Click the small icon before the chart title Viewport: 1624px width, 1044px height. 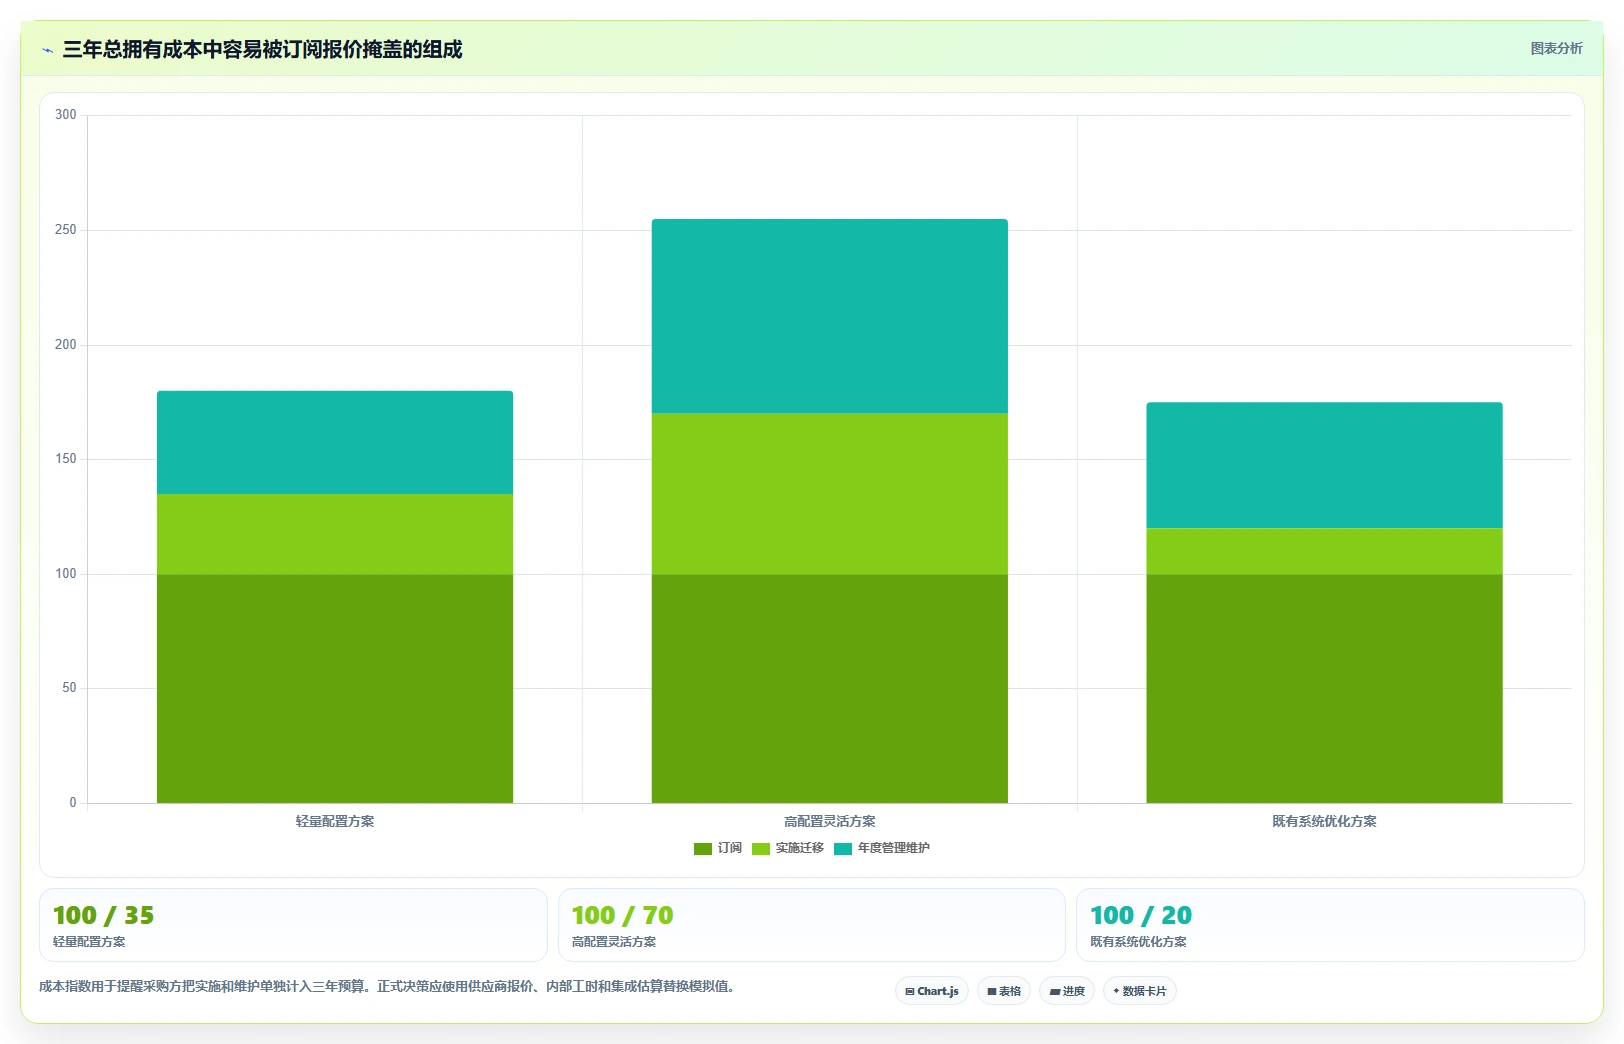(47, 50)
